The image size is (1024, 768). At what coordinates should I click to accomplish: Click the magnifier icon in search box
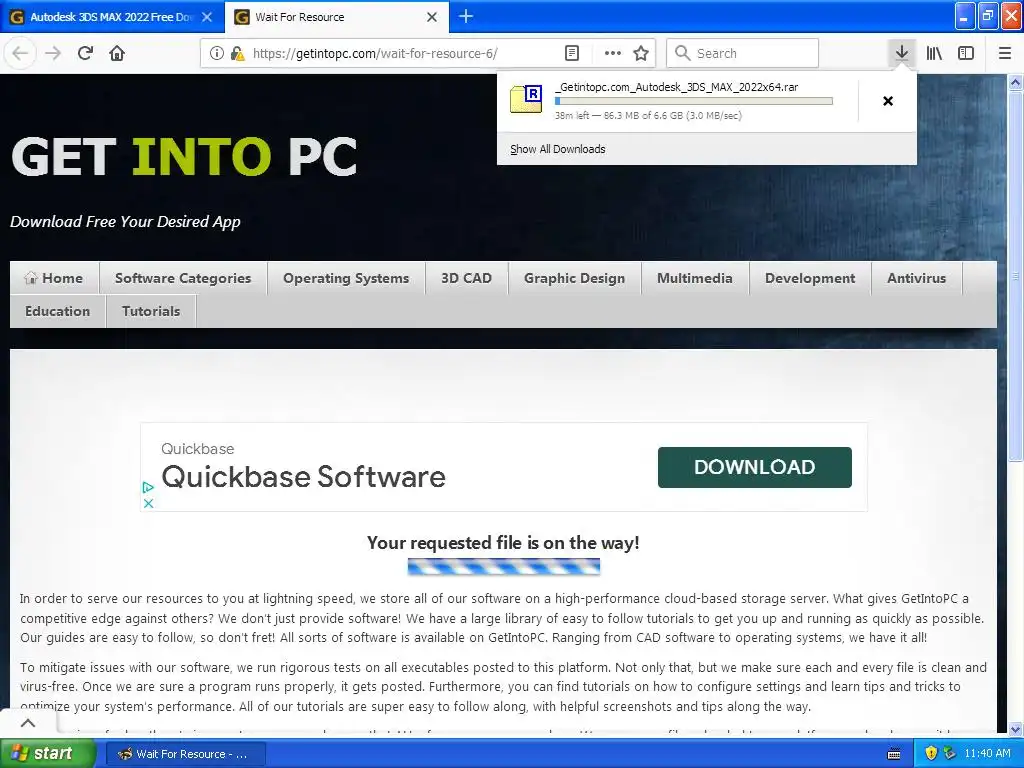tap(682, 53)
